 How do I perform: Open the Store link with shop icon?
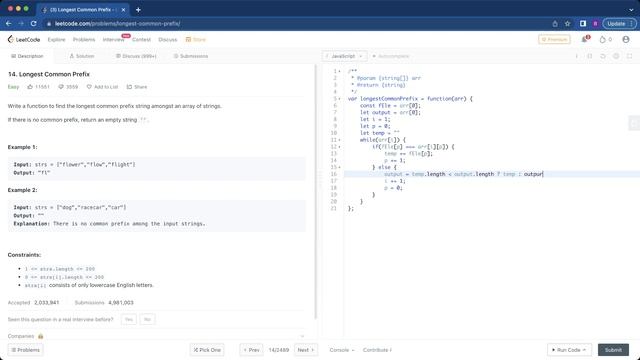pos(196,40)
